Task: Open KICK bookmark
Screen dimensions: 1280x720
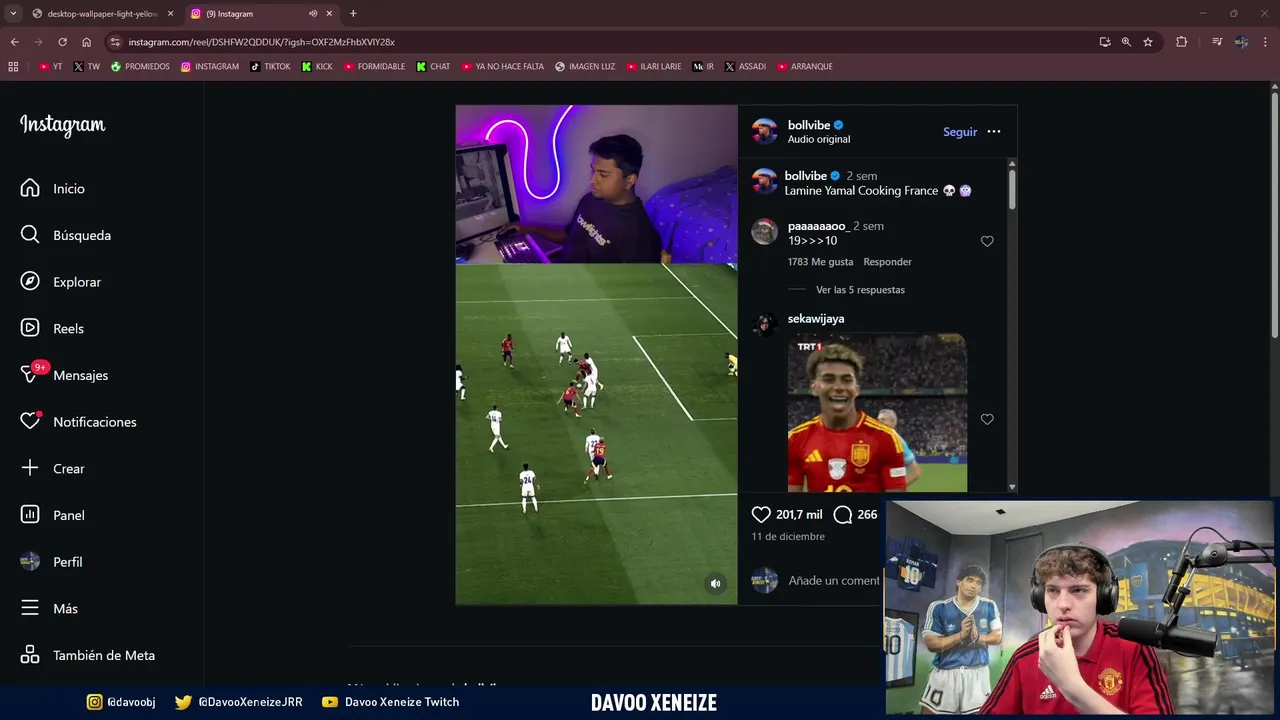Action: click(x=317, y=67)
